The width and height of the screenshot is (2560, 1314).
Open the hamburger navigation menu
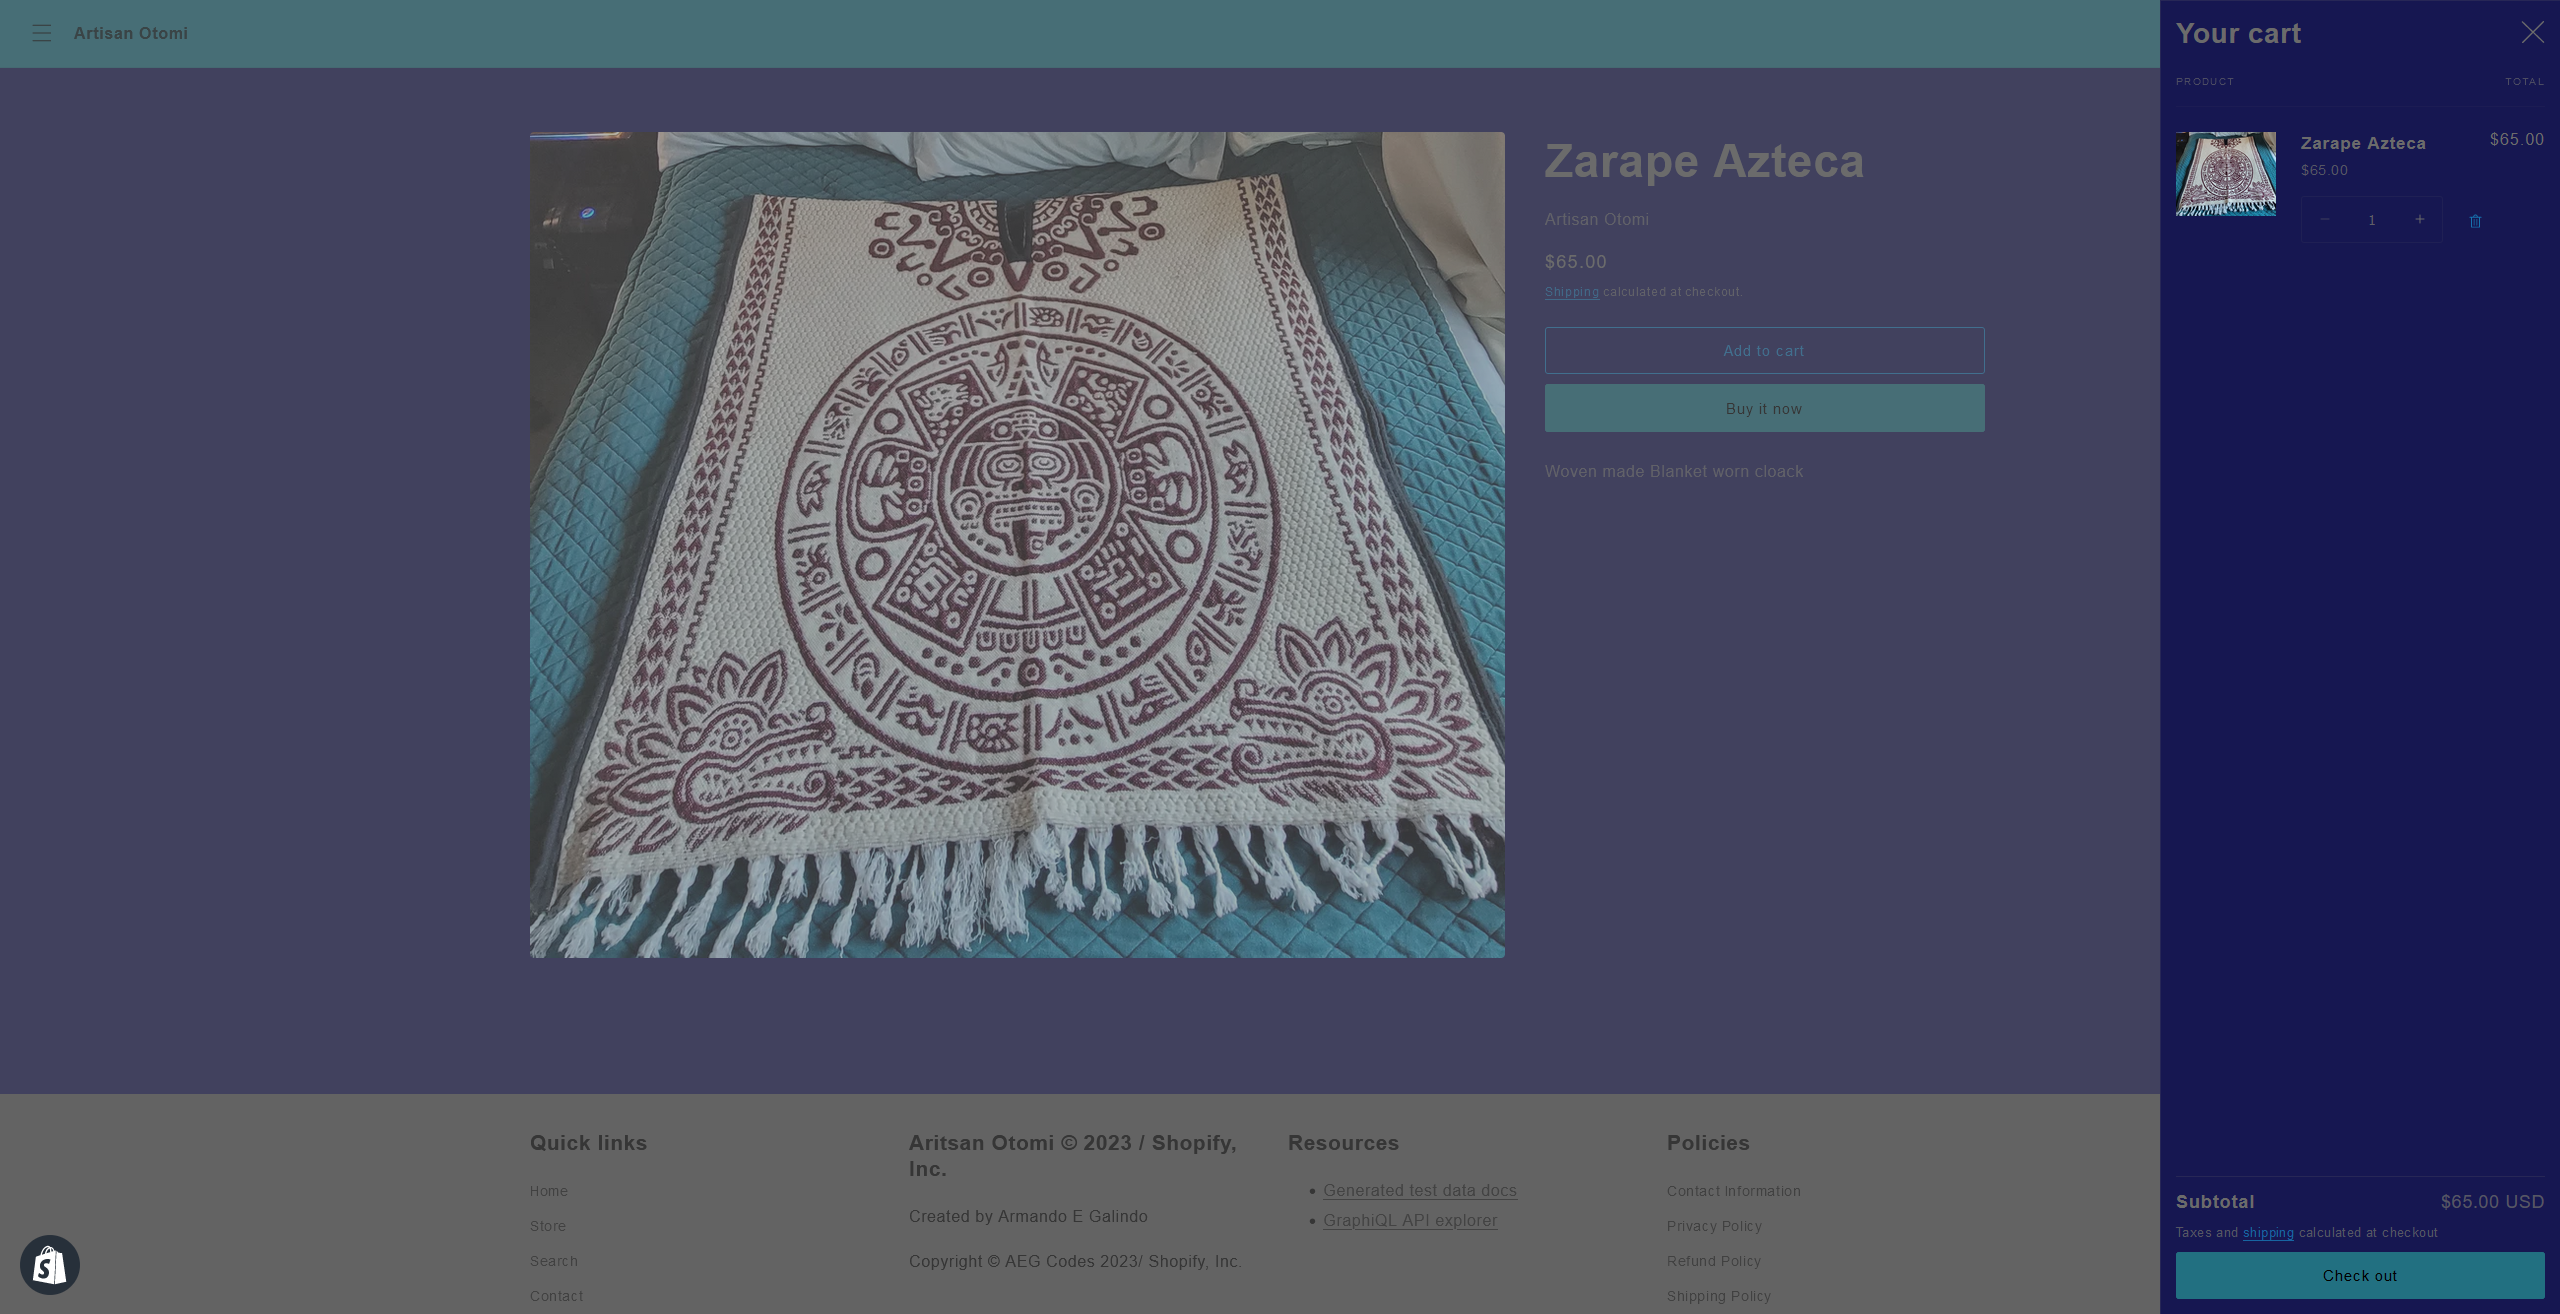pyautogui.click(x=41, y=33)
